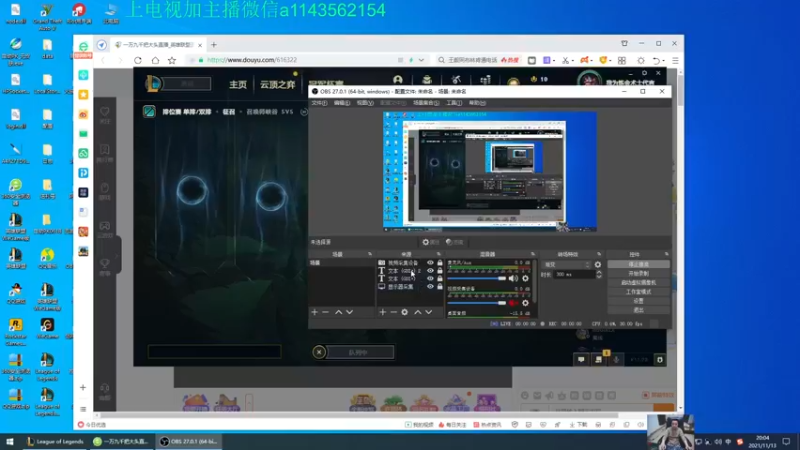Expand browser address bar dropdown arrow
800x450 pixels.
point(421,60)
